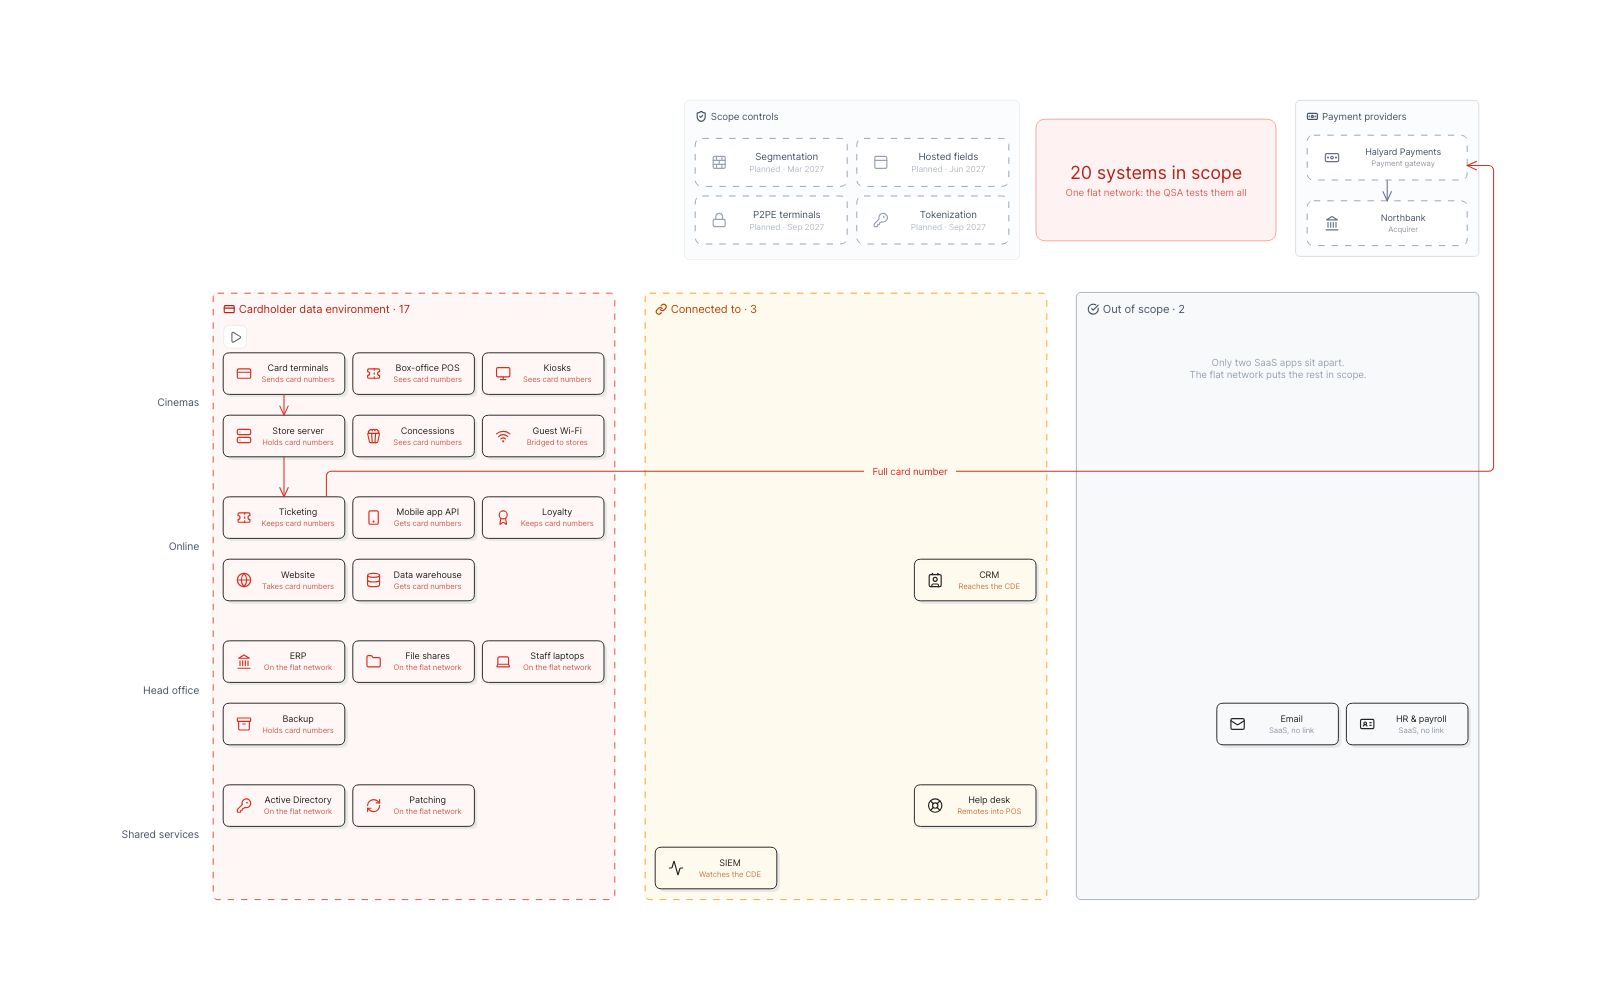The width and height of the screenshot is (1600, 1000).
Task: Click the Ticketing ticket icon
Action: [244, 518]
